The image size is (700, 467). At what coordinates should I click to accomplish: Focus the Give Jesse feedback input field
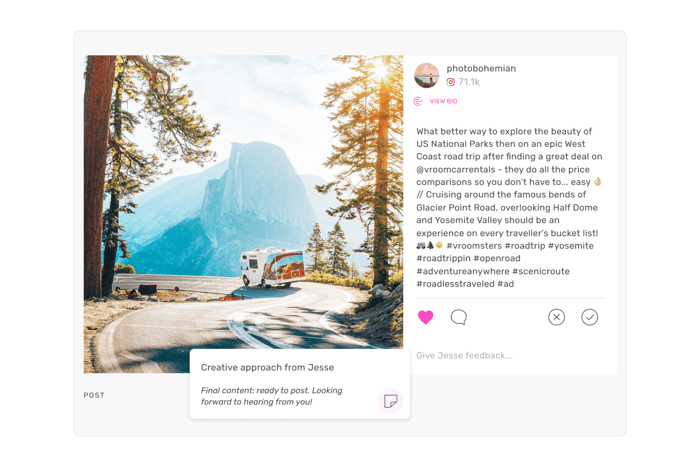coord(510,355)
